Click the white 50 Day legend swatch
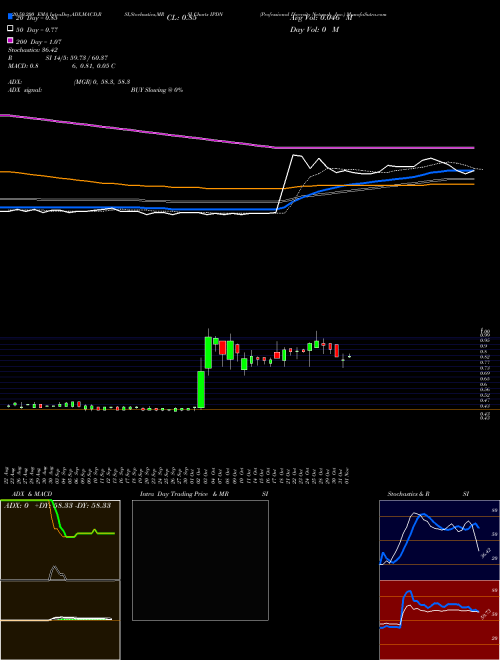500x660 pixels. [x=10, y=29]
